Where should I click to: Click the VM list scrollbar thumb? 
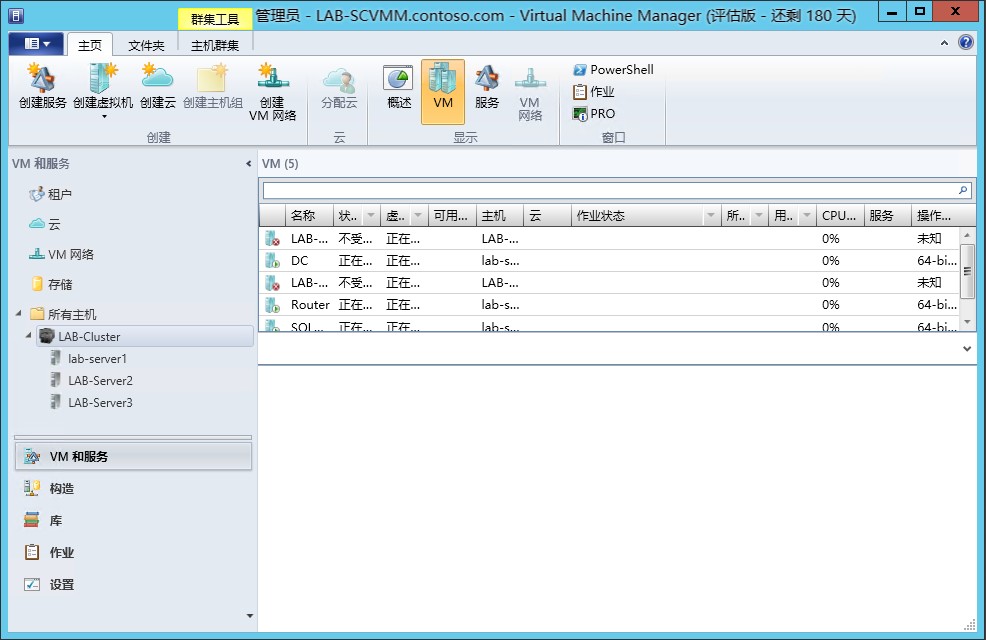tap(967, 271)
